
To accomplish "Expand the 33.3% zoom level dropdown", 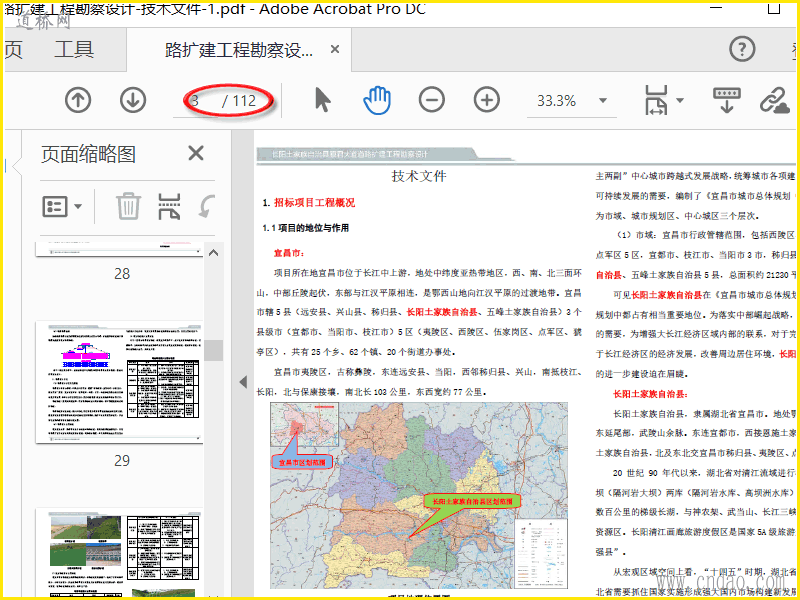I will [603, 101].
